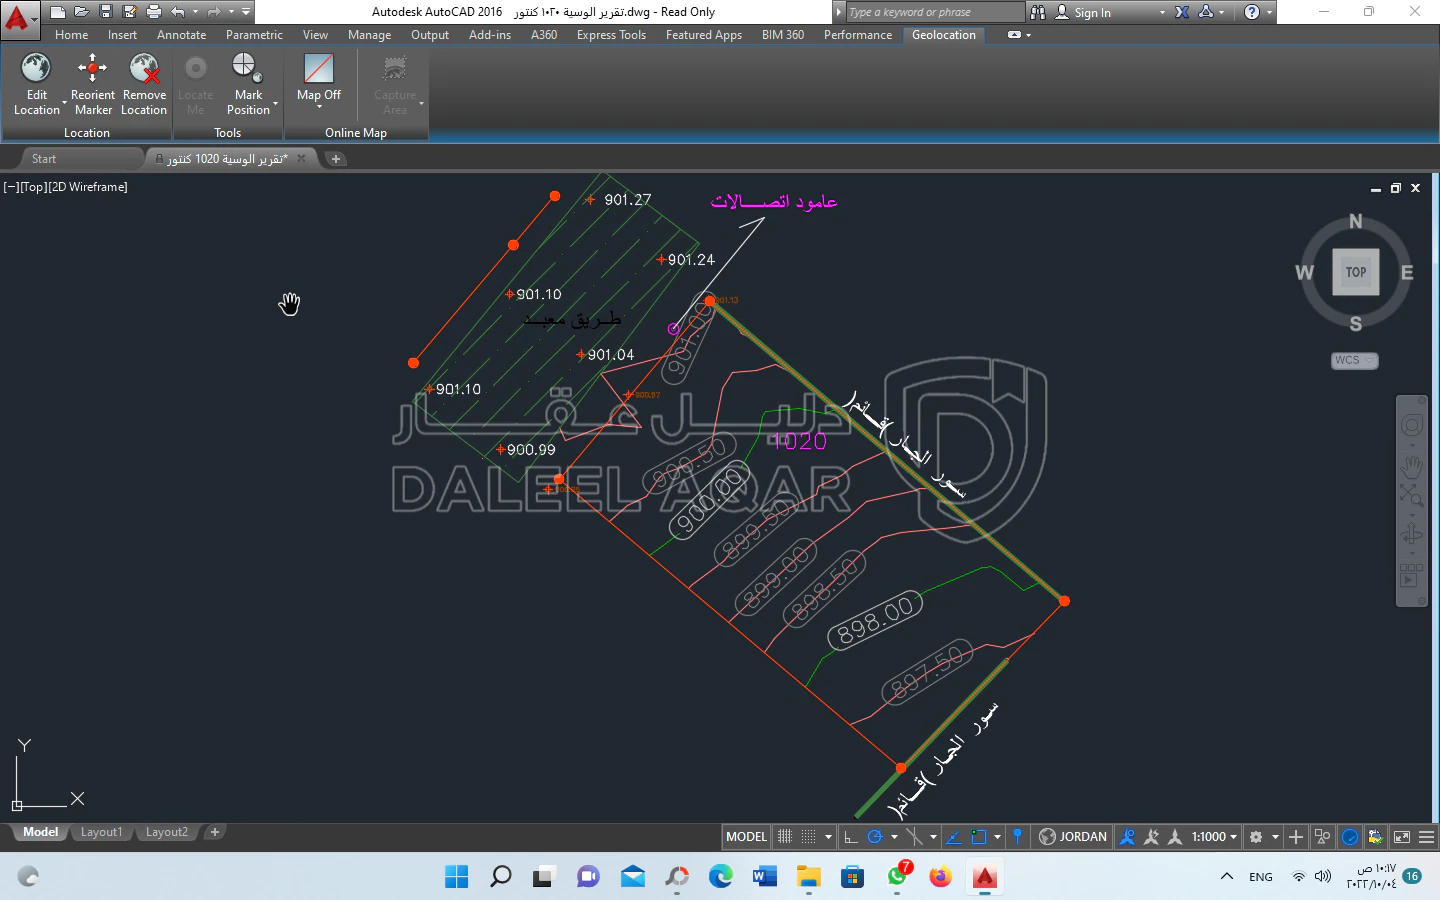Click the Undo arrow icon
Viewport: 1440px width, 900px height.
[x=178, y=12]
